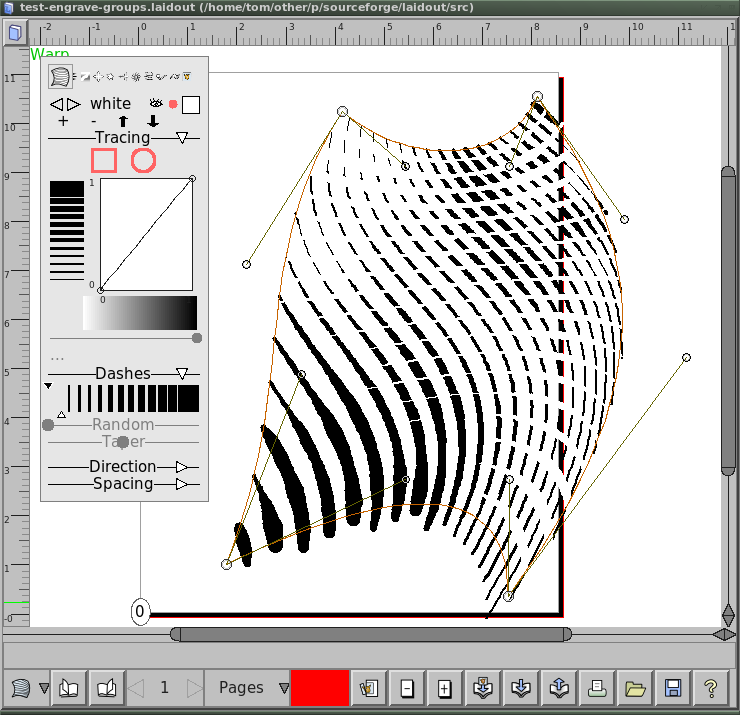Click the white color box in group row
The image size is (740, 715).
pyautogui.click(x=190, y=104)
